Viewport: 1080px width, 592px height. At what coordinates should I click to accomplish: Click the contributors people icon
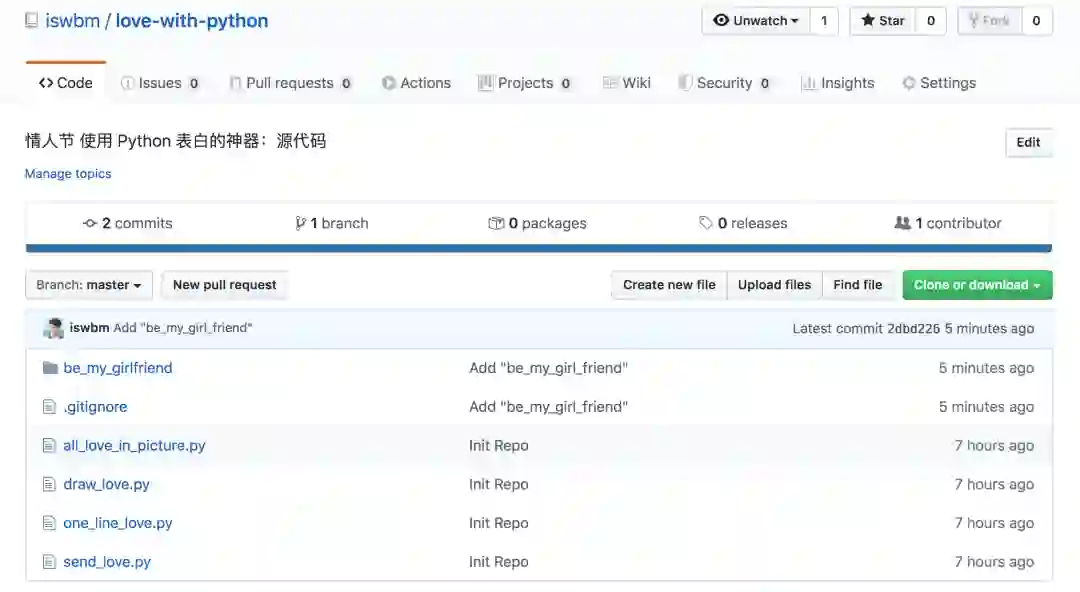(x=902, y=223)
